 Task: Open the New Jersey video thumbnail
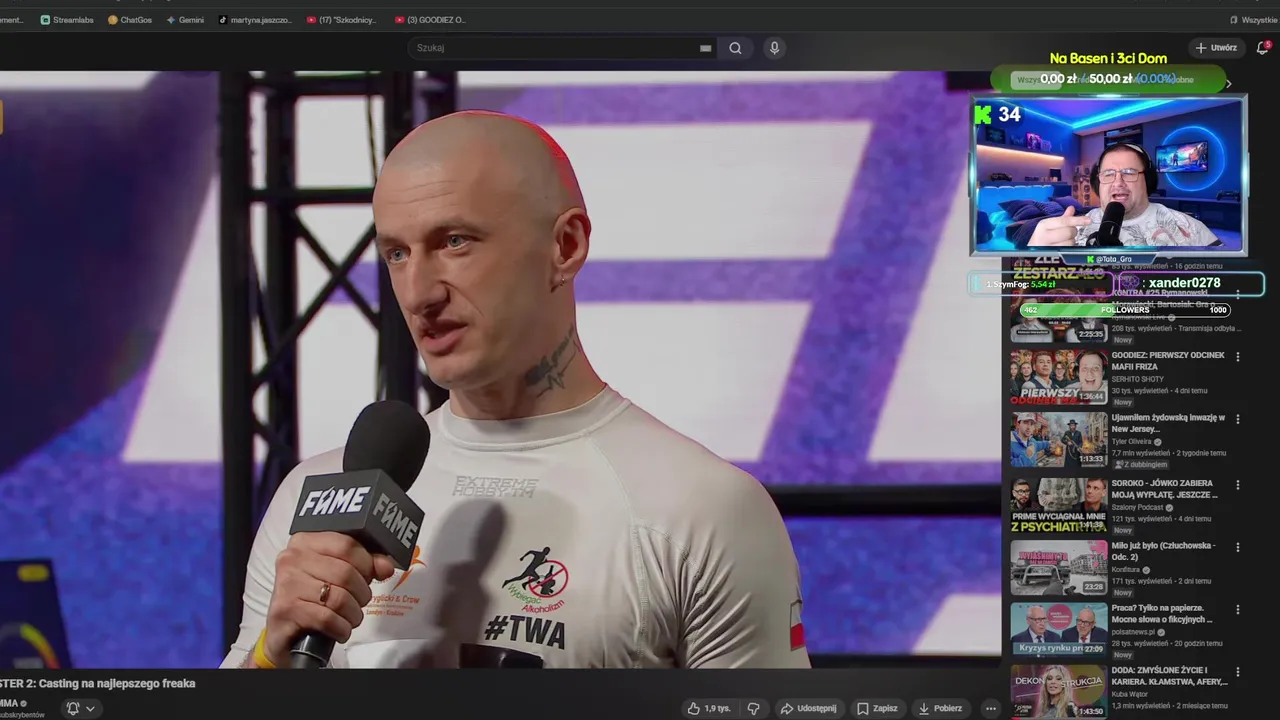coord(1059,440)
